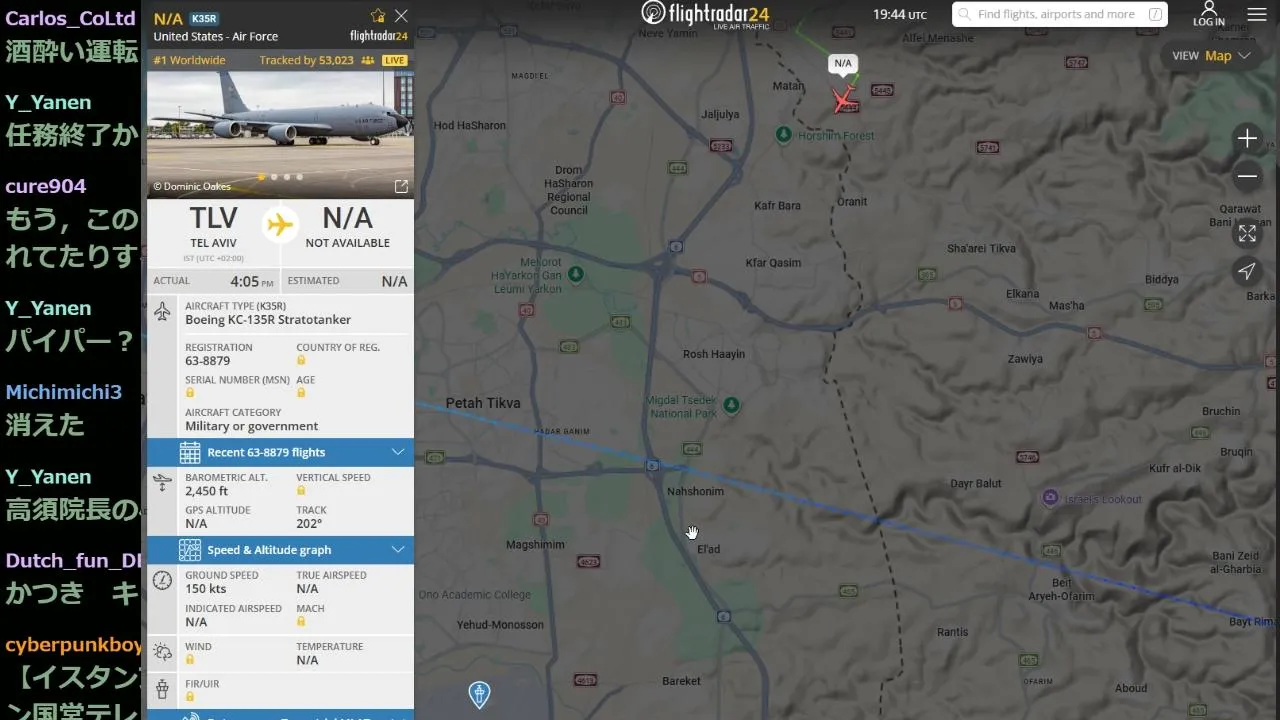Click the LIVE badge in flight panel

(x=395, y=61)
